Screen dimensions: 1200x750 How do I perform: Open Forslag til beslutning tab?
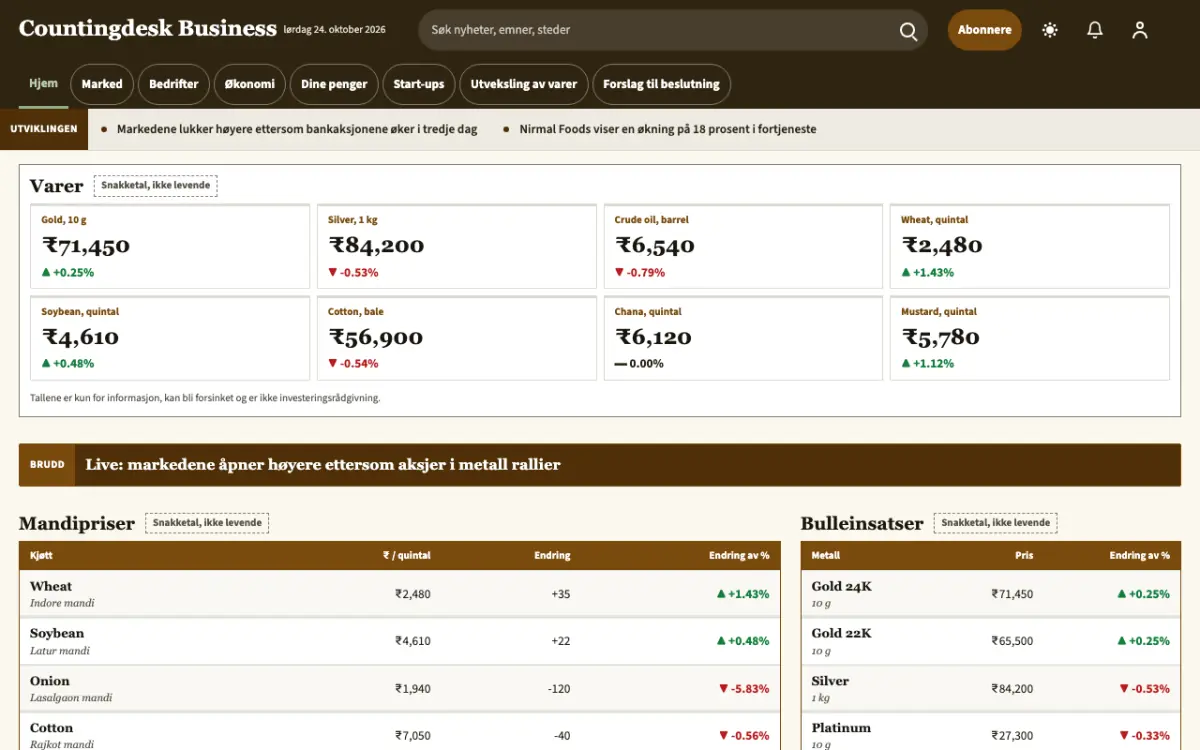(661, 84)
